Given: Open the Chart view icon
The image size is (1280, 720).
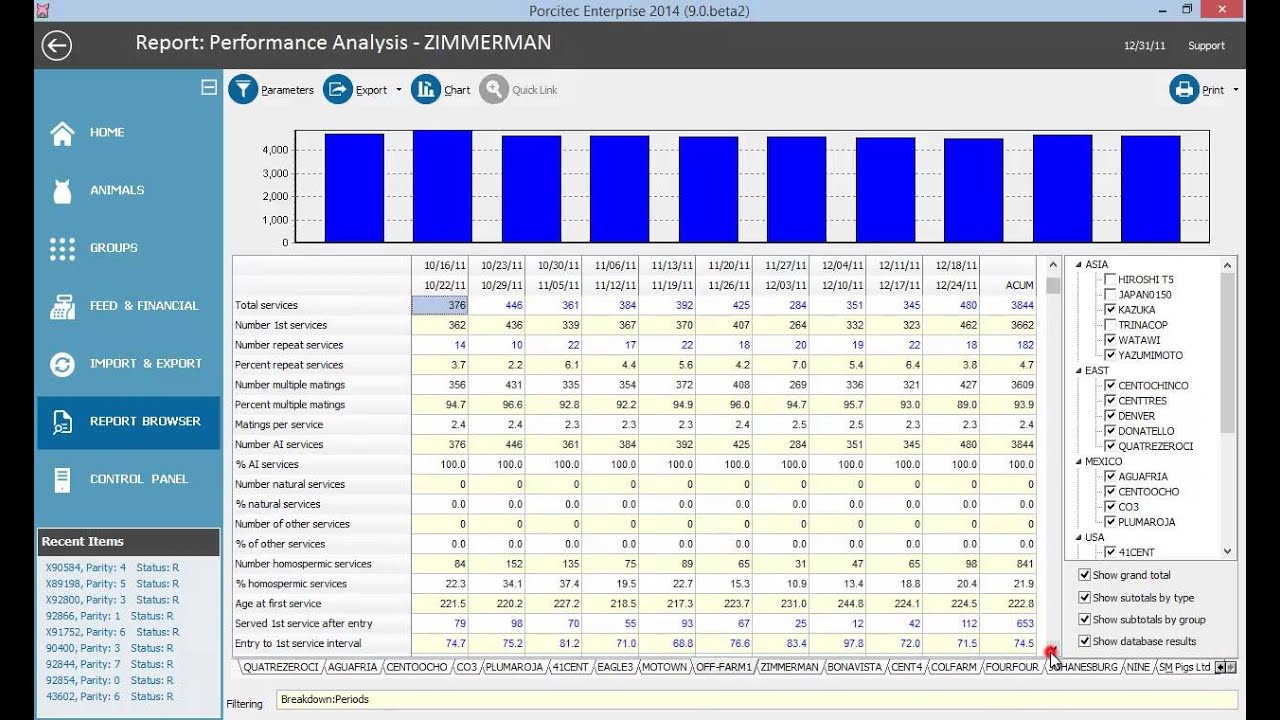Looking at the screenshot, I should tap(426, 90).
